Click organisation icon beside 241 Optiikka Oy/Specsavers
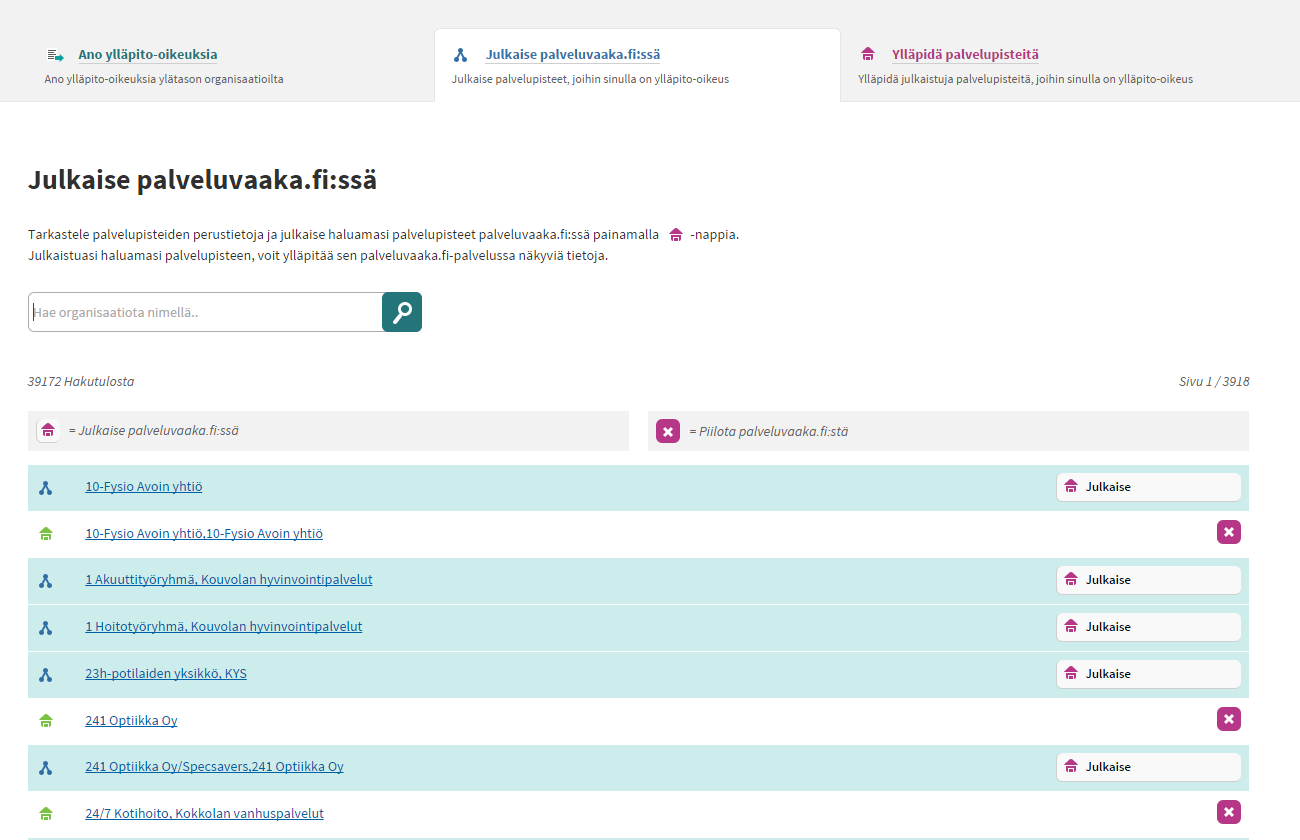1300x840 pixels. (45, 768)
